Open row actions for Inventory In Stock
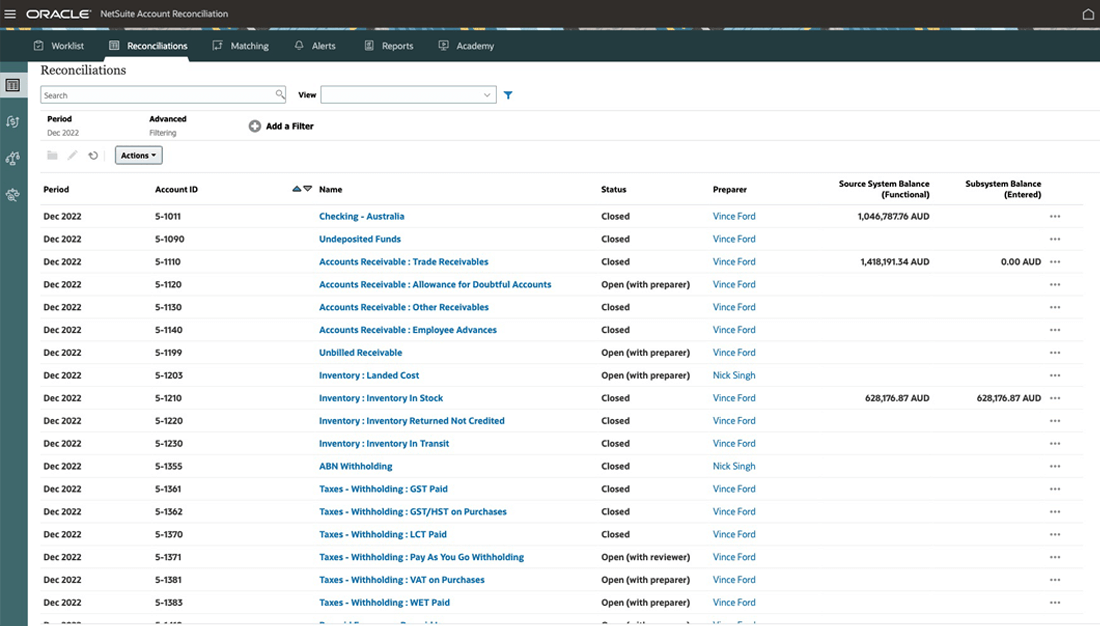The height and width of the screenshot is (626, 1100). coord(1054,398)
